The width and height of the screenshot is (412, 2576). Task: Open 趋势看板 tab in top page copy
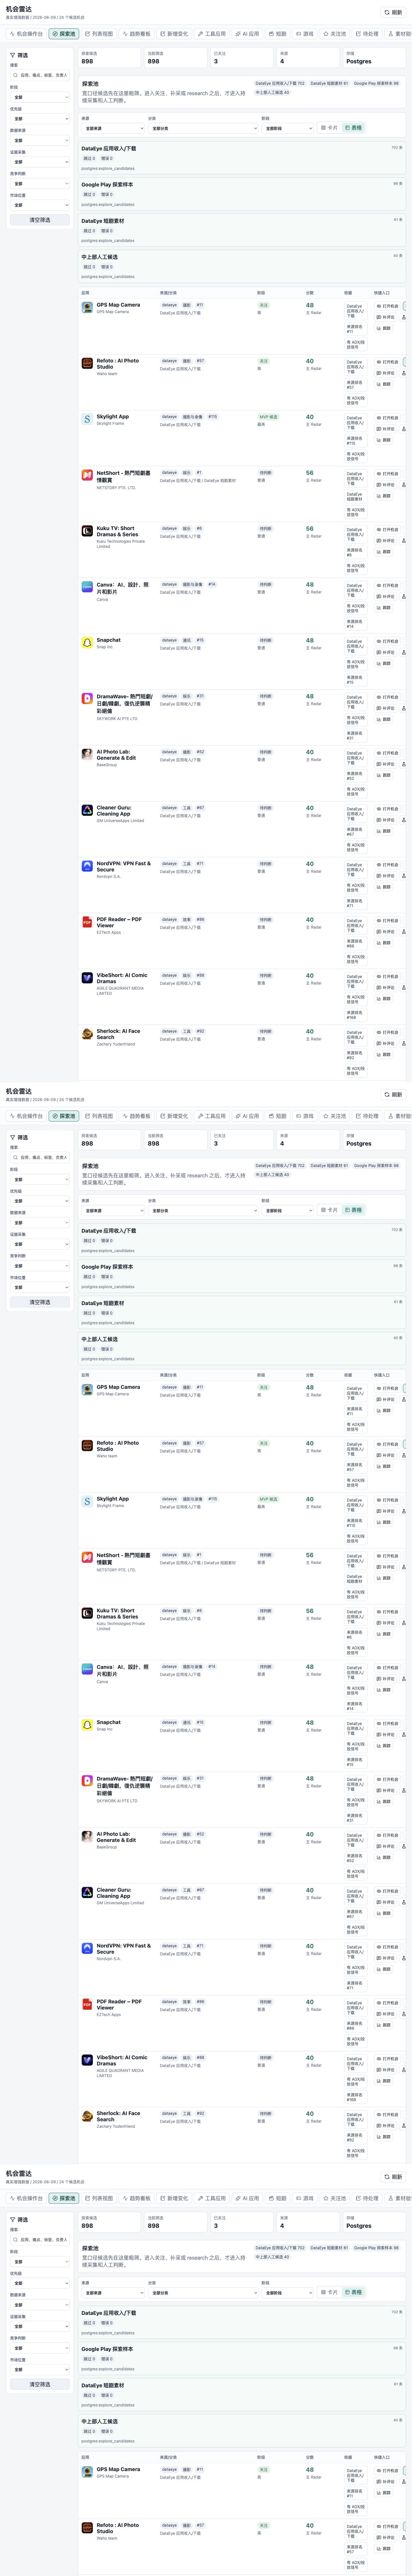click(137, 34)
